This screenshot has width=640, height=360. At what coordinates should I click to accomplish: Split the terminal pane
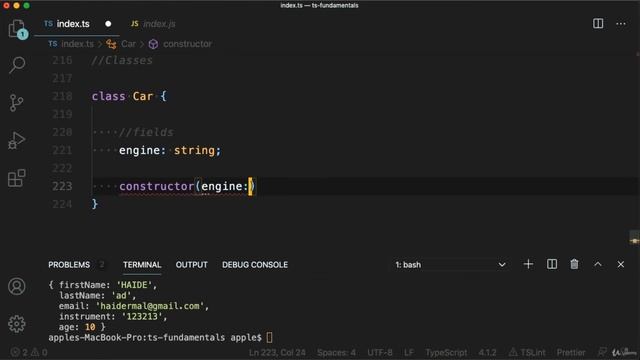pyautogui.click(x=552, y=264)
